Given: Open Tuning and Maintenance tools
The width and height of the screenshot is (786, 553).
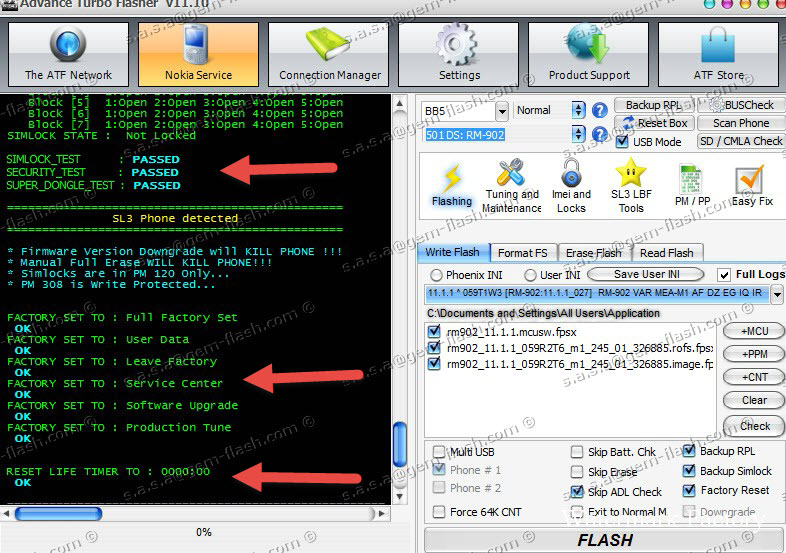Looking at the screenshot, I should [511, 186].
